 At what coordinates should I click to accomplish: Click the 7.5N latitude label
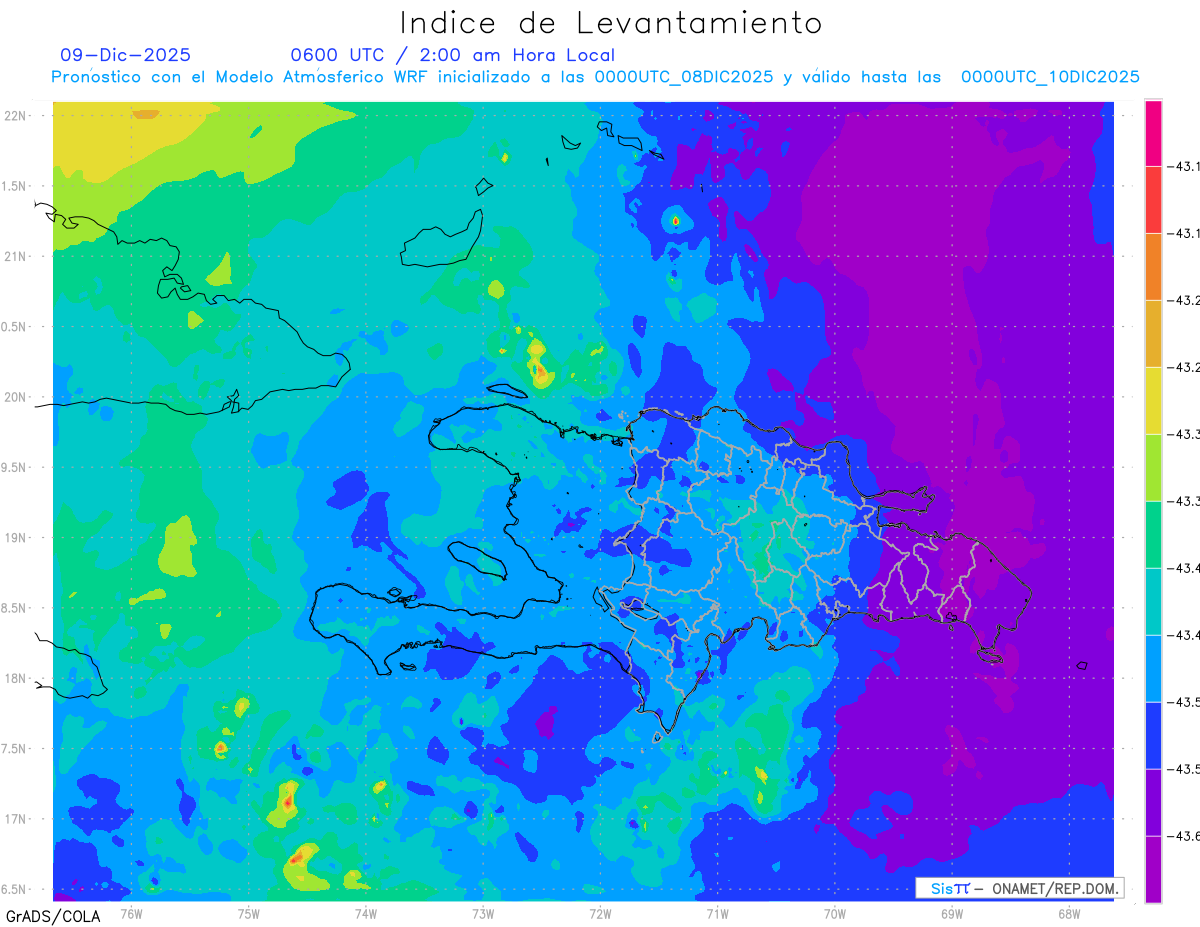coord(15,749)
